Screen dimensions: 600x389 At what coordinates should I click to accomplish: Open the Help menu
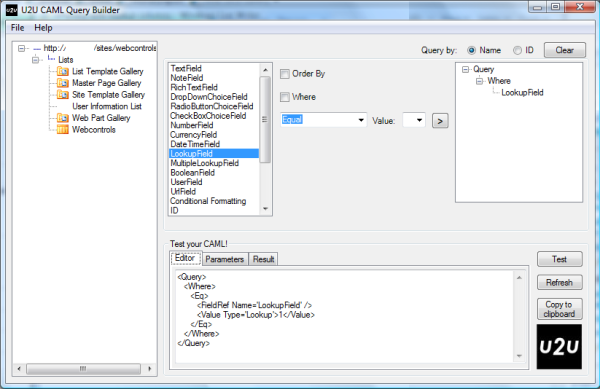click(x=43, y=28)
